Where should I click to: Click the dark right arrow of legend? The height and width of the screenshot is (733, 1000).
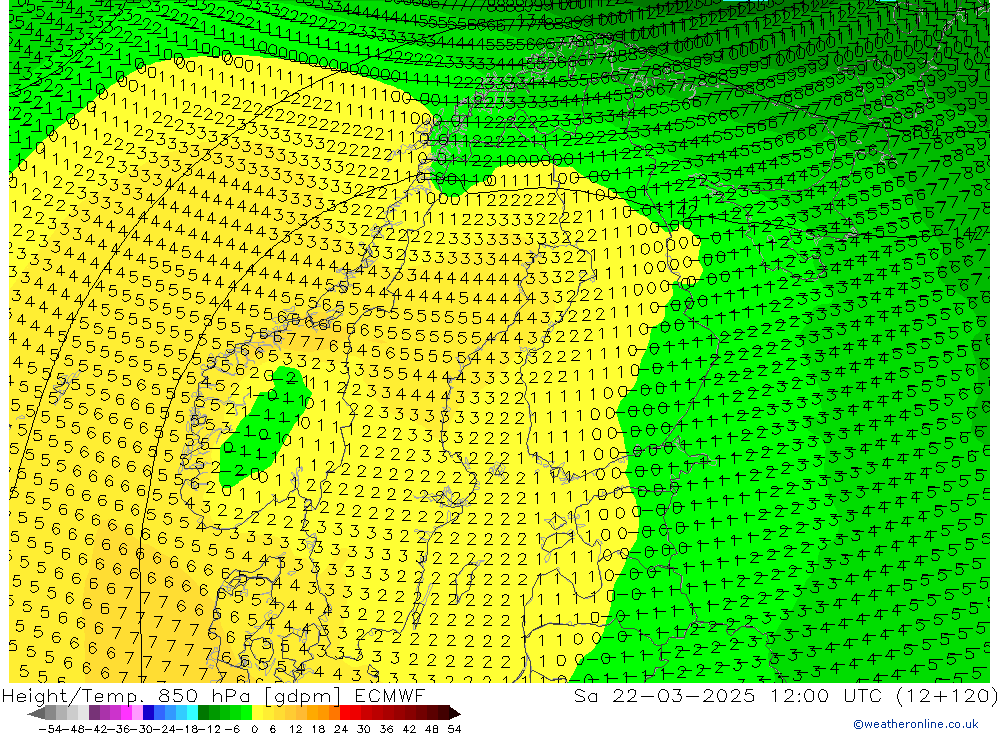tap(455, 713)
